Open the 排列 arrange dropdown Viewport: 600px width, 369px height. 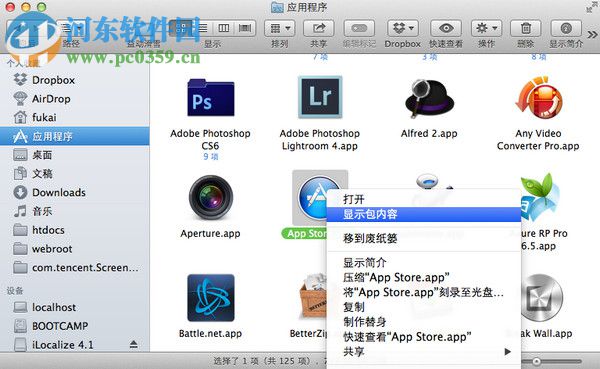pos(280,28)
